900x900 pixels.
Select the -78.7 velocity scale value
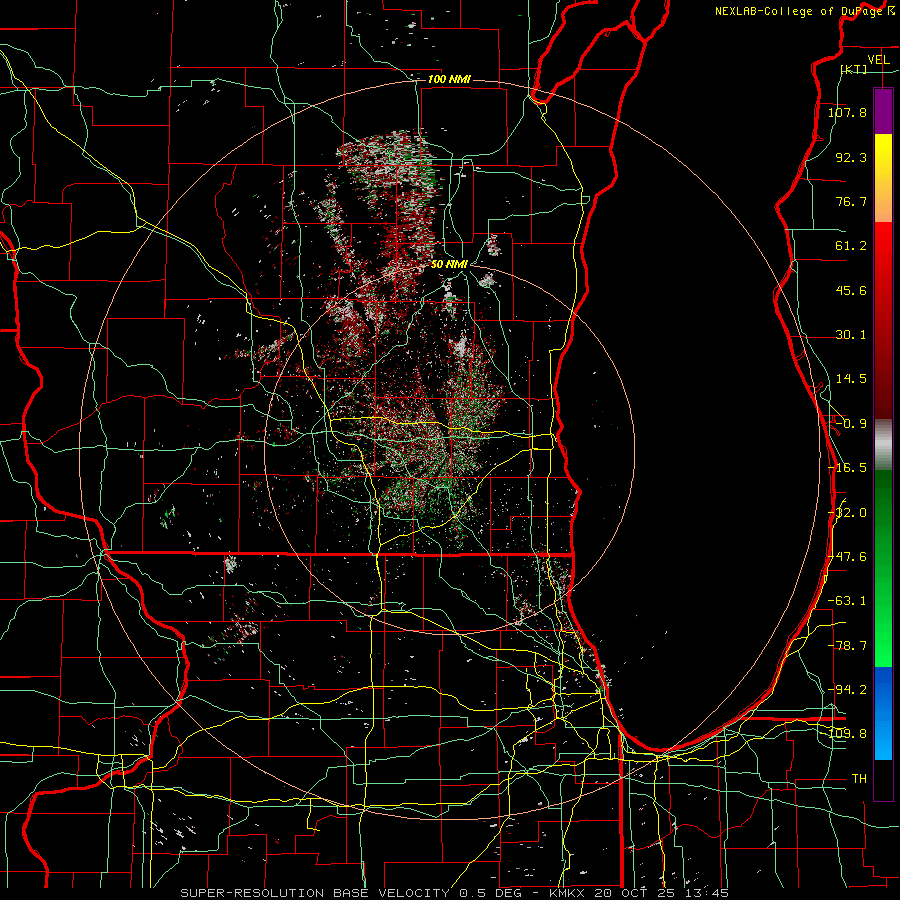[x=847, y=646]
